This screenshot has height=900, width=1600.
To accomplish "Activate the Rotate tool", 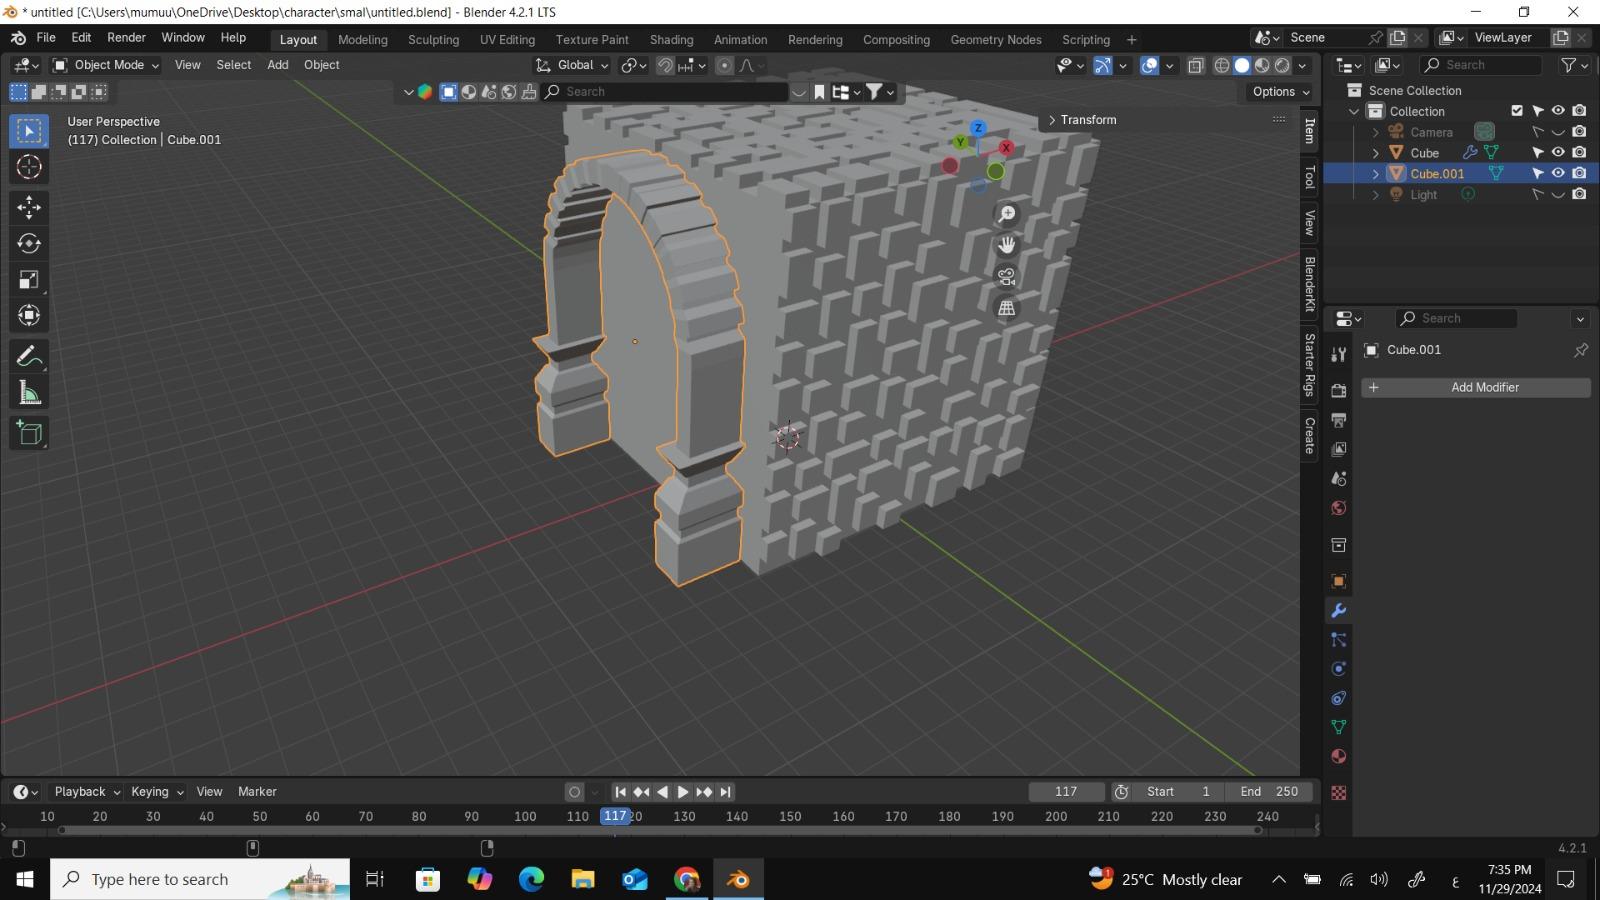I will (29, 243).
